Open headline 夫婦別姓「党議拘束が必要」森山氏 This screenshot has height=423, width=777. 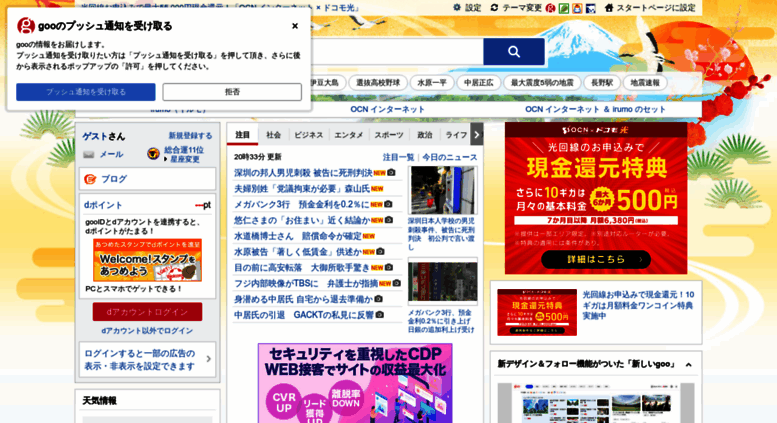302,189
